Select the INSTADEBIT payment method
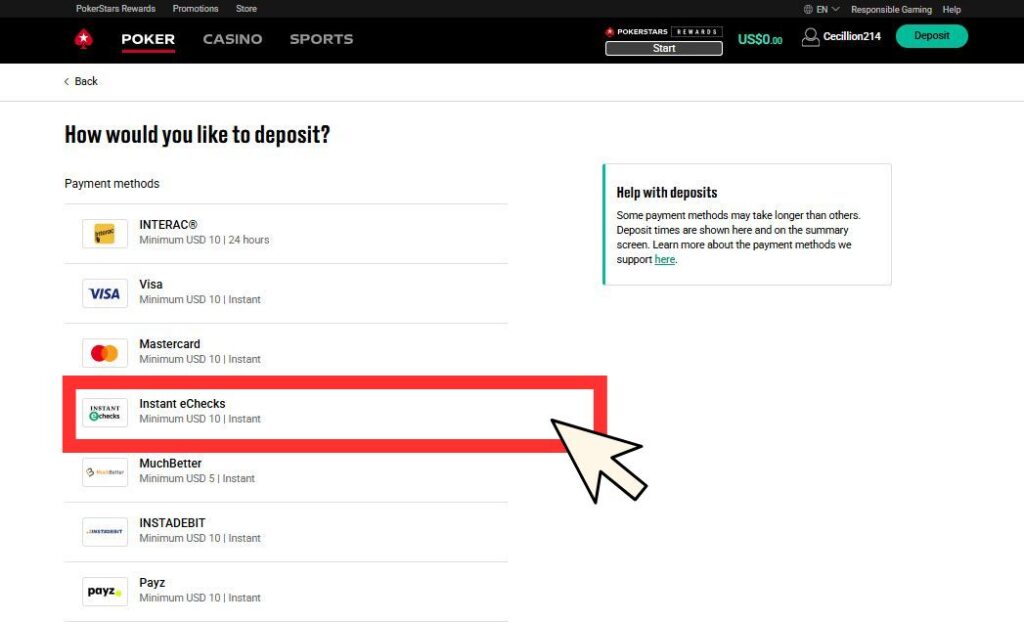The height and width of the screenshot is (622, 1024). (285, 532)
